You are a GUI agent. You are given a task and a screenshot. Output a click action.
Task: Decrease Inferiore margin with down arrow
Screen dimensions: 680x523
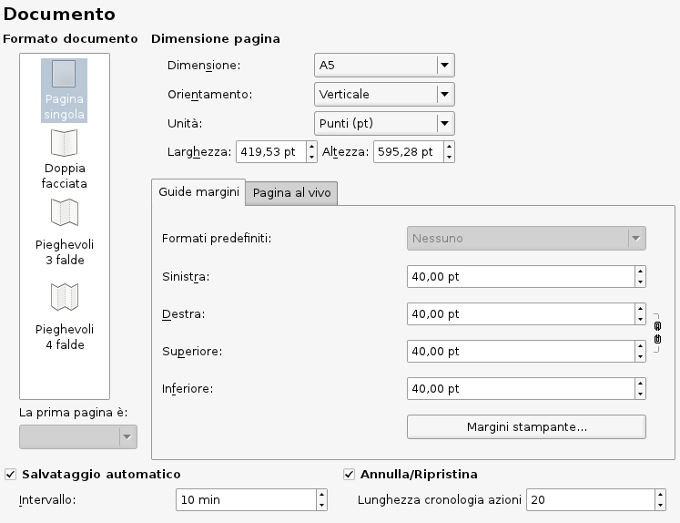click(641, 394)
